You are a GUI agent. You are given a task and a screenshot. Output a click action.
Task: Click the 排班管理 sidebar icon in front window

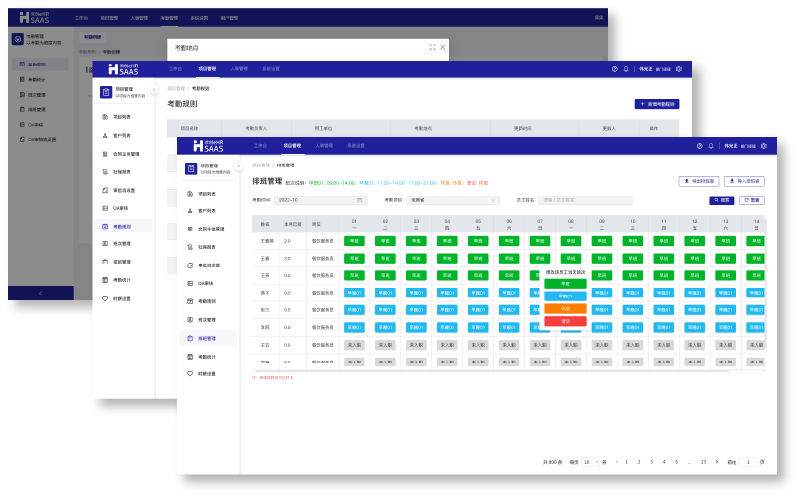point(190,338)
